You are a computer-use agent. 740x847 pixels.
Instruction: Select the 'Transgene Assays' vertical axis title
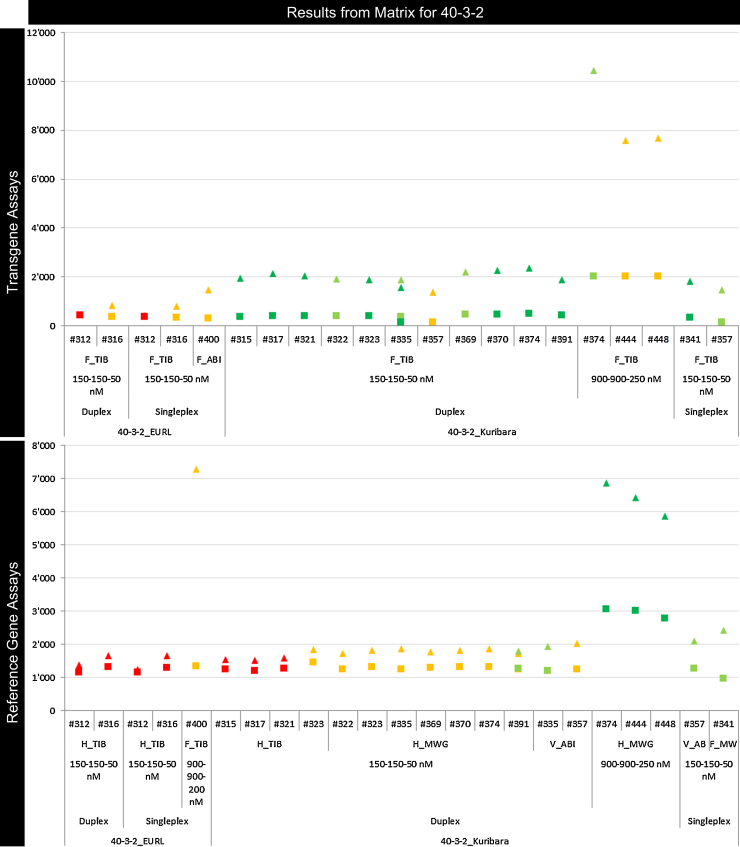coord(13,232)
